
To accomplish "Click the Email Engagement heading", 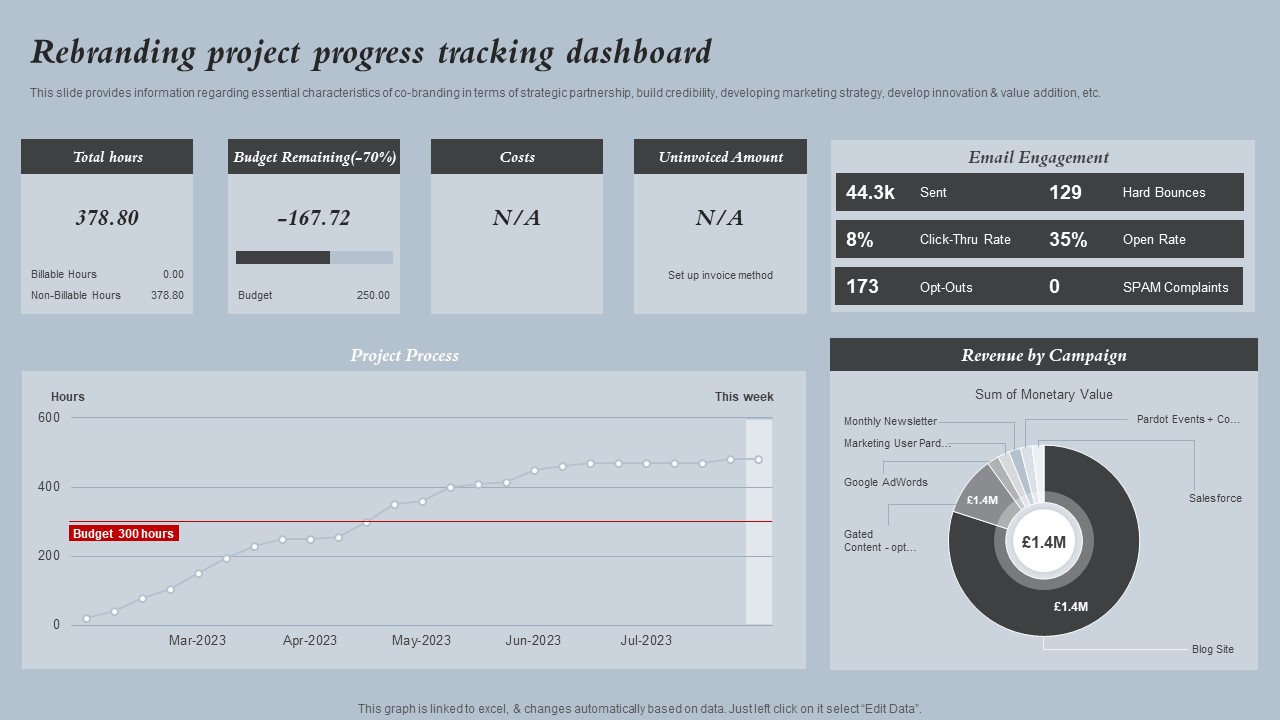I will point(1038,157).
